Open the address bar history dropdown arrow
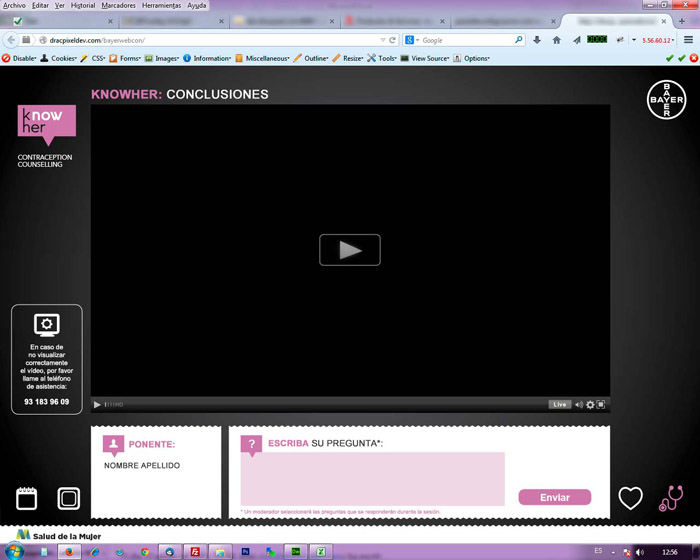700x560 pixels. pos(383,40)
